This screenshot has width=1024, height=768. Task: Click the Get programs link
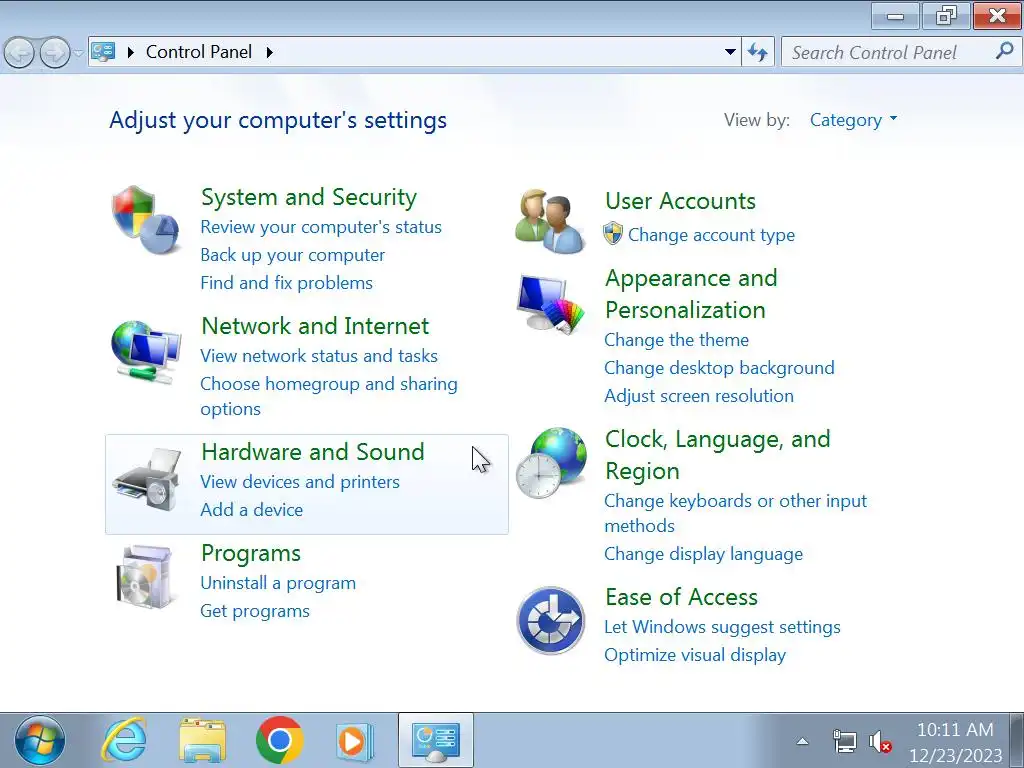(255, 611)
